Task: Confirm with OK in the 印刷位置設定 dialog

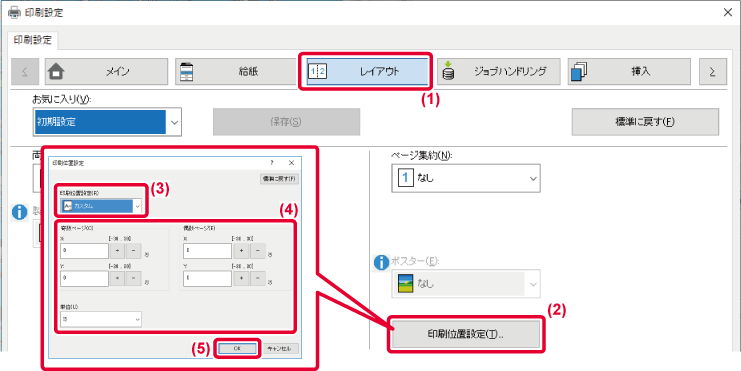Action: coord(237,348)
